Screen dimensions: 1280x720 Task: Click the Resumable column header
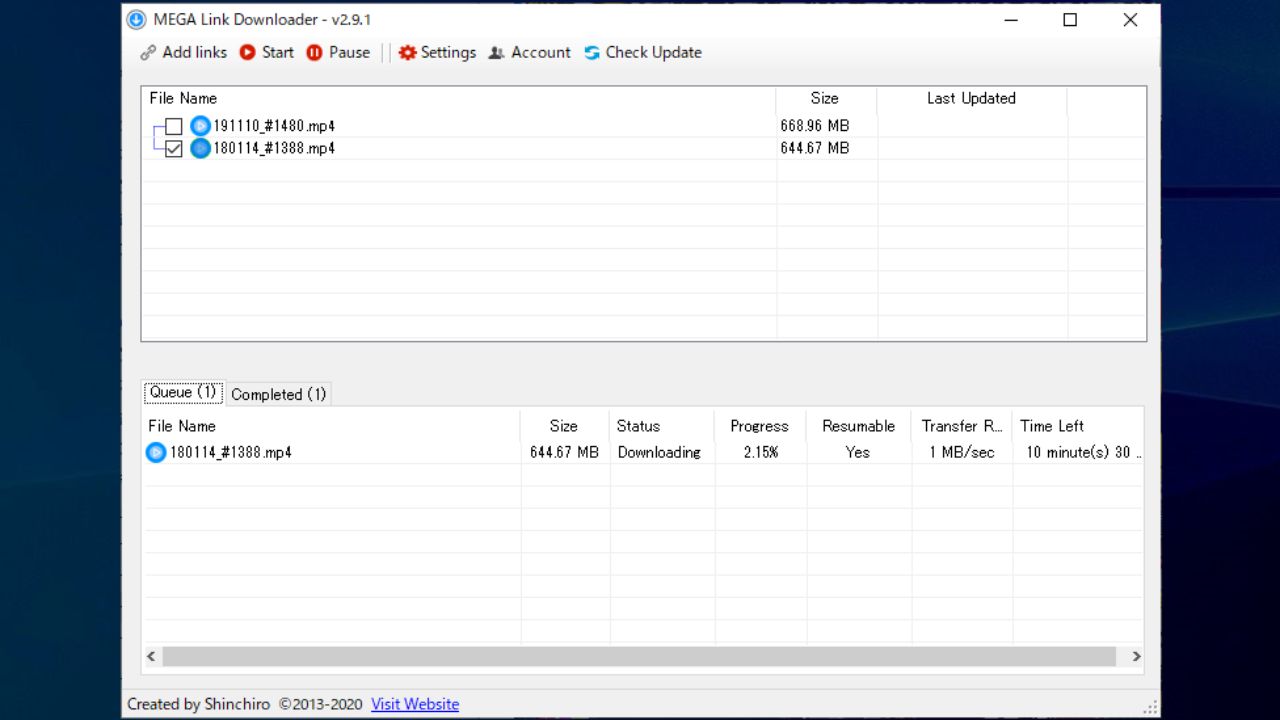859,426
